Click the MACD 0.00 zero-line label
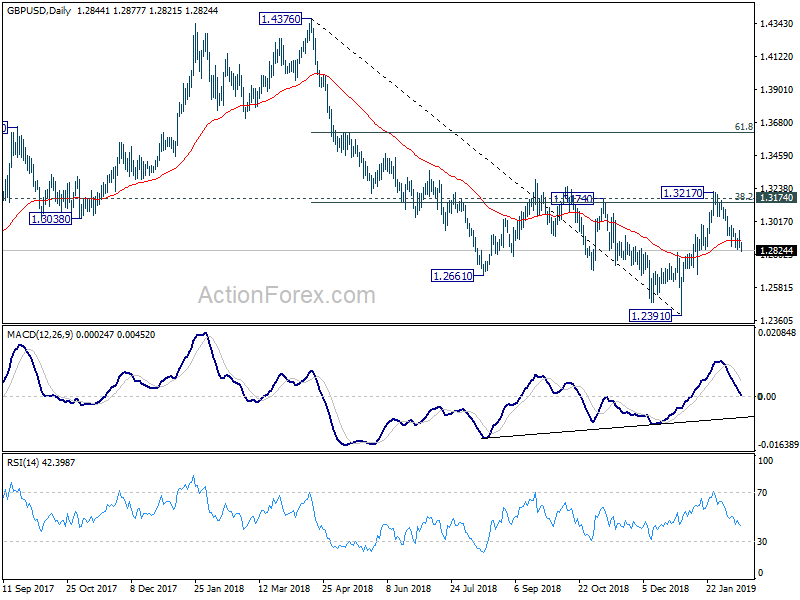800x600 pixels. (767, 396)
